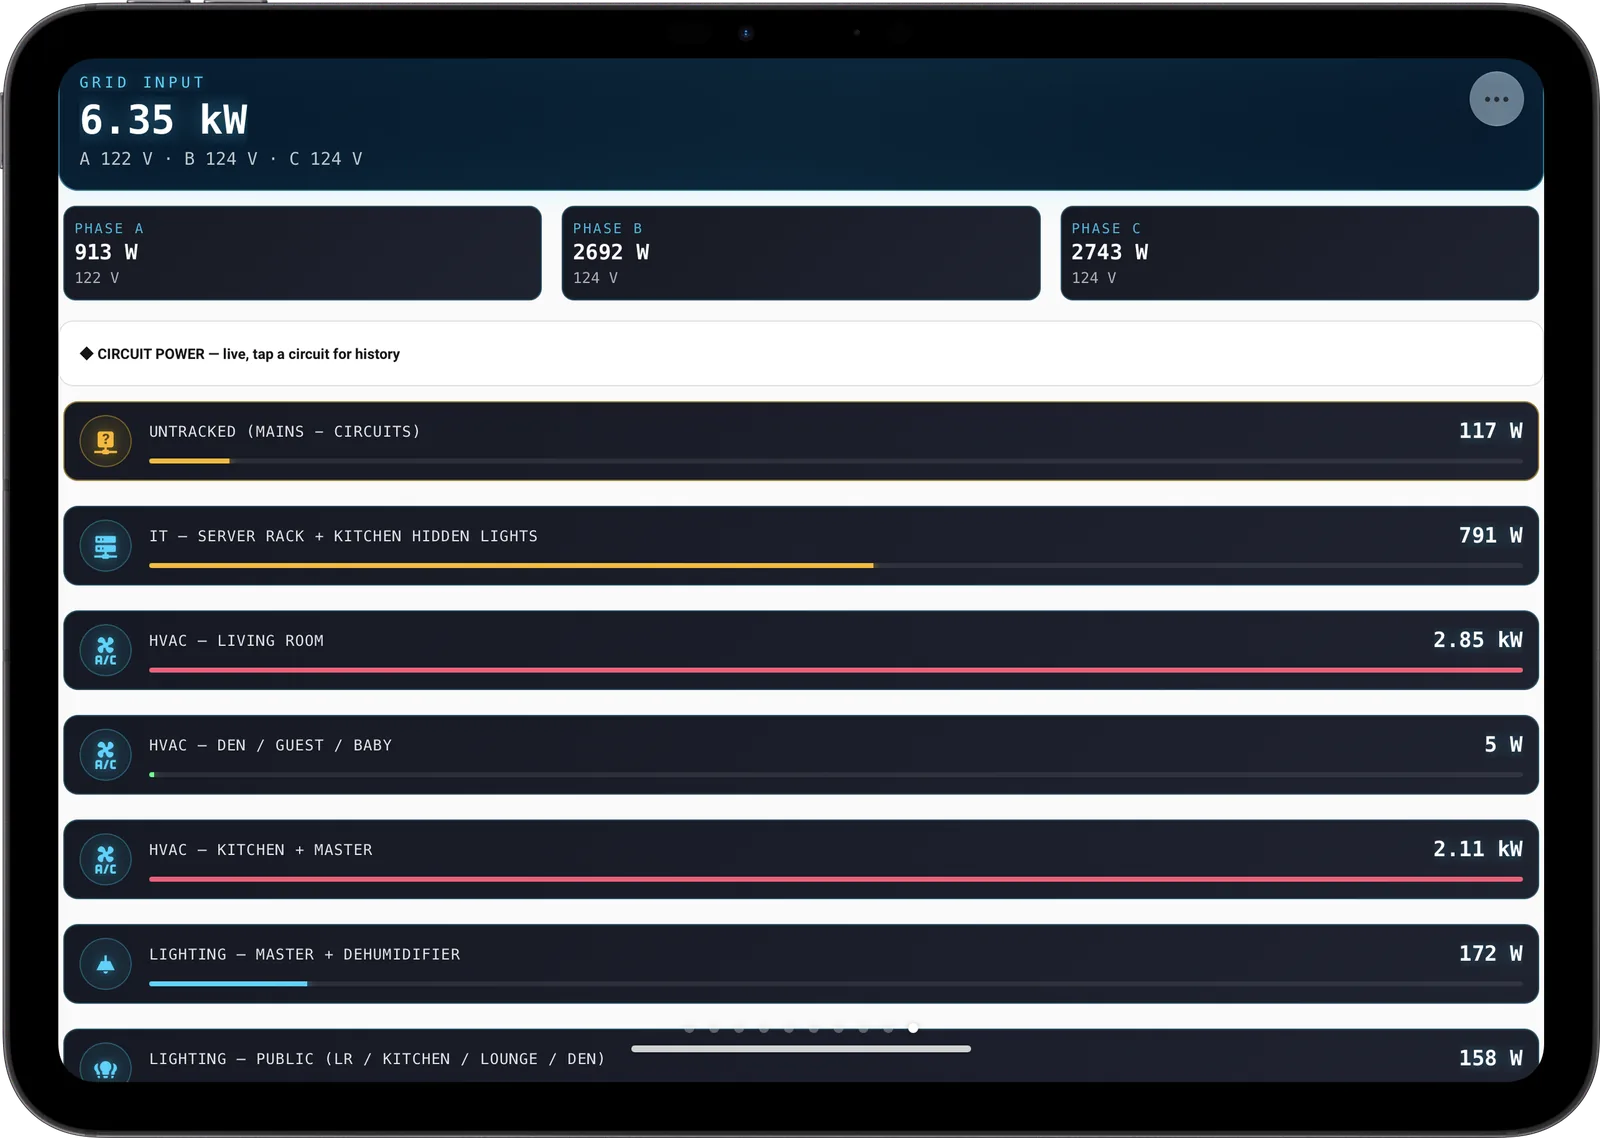Tap the highlighted last page indicator dot

coord(913,1028)
